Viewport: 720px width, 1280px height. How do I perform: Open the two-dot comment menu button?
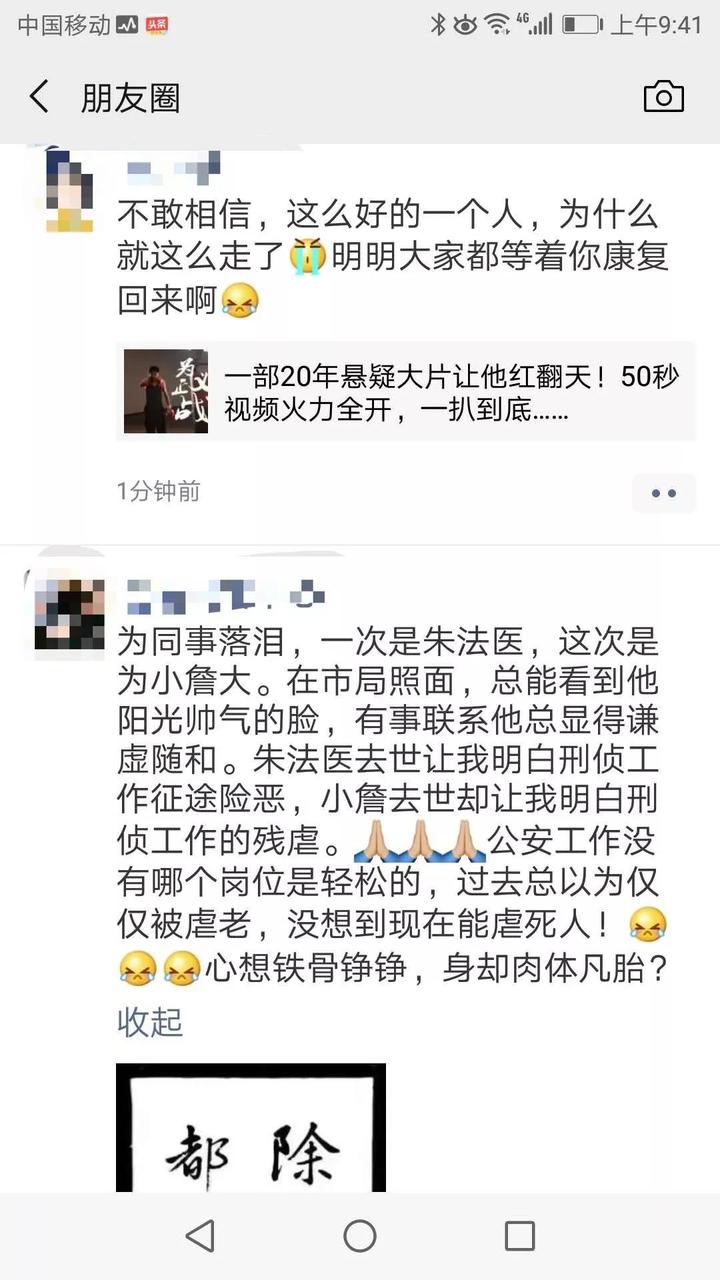coord(664,493)
